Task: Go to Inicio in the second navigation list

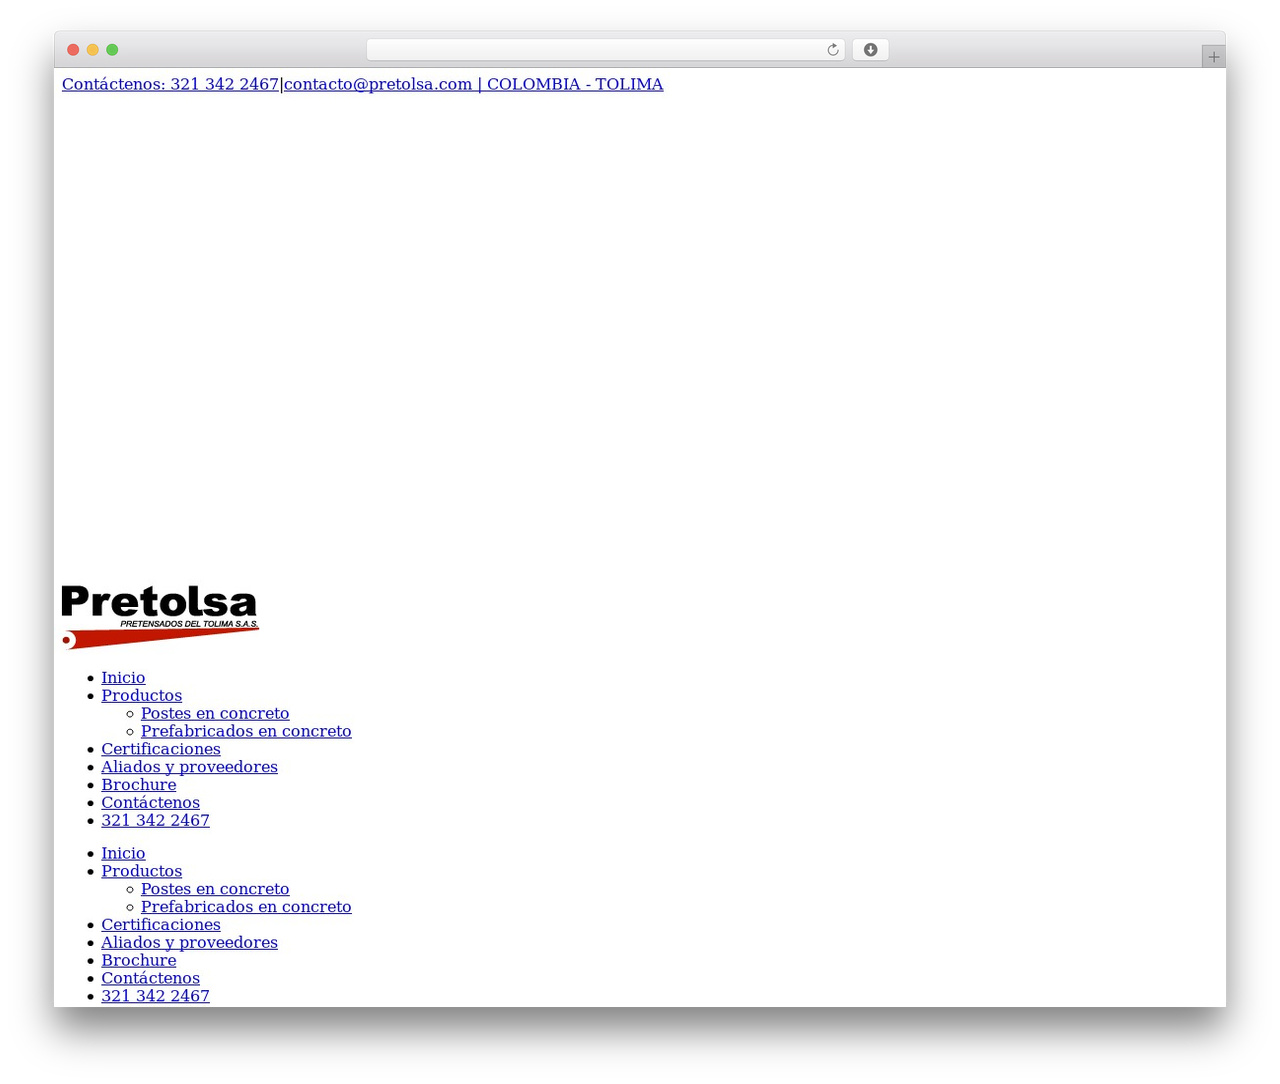Action: (x=123, y=854)
